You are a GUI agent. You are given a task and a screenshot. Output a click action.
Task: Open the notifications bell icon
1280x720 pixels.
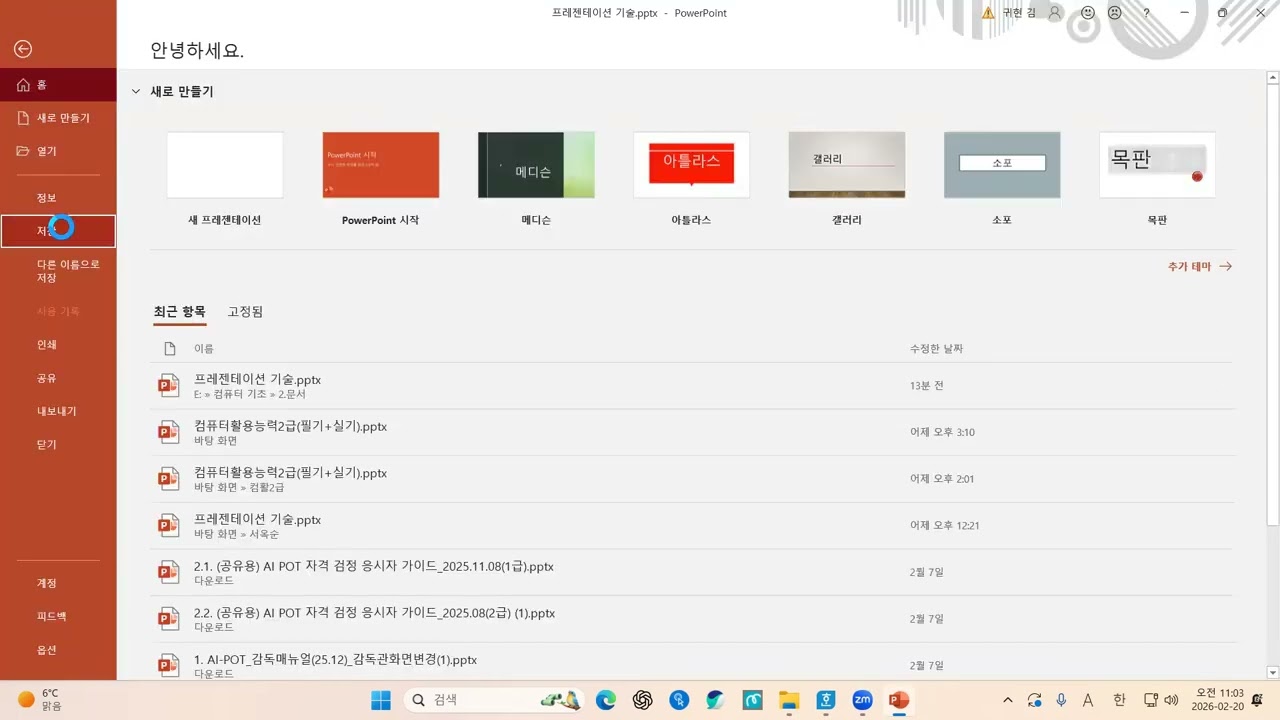1257,700
